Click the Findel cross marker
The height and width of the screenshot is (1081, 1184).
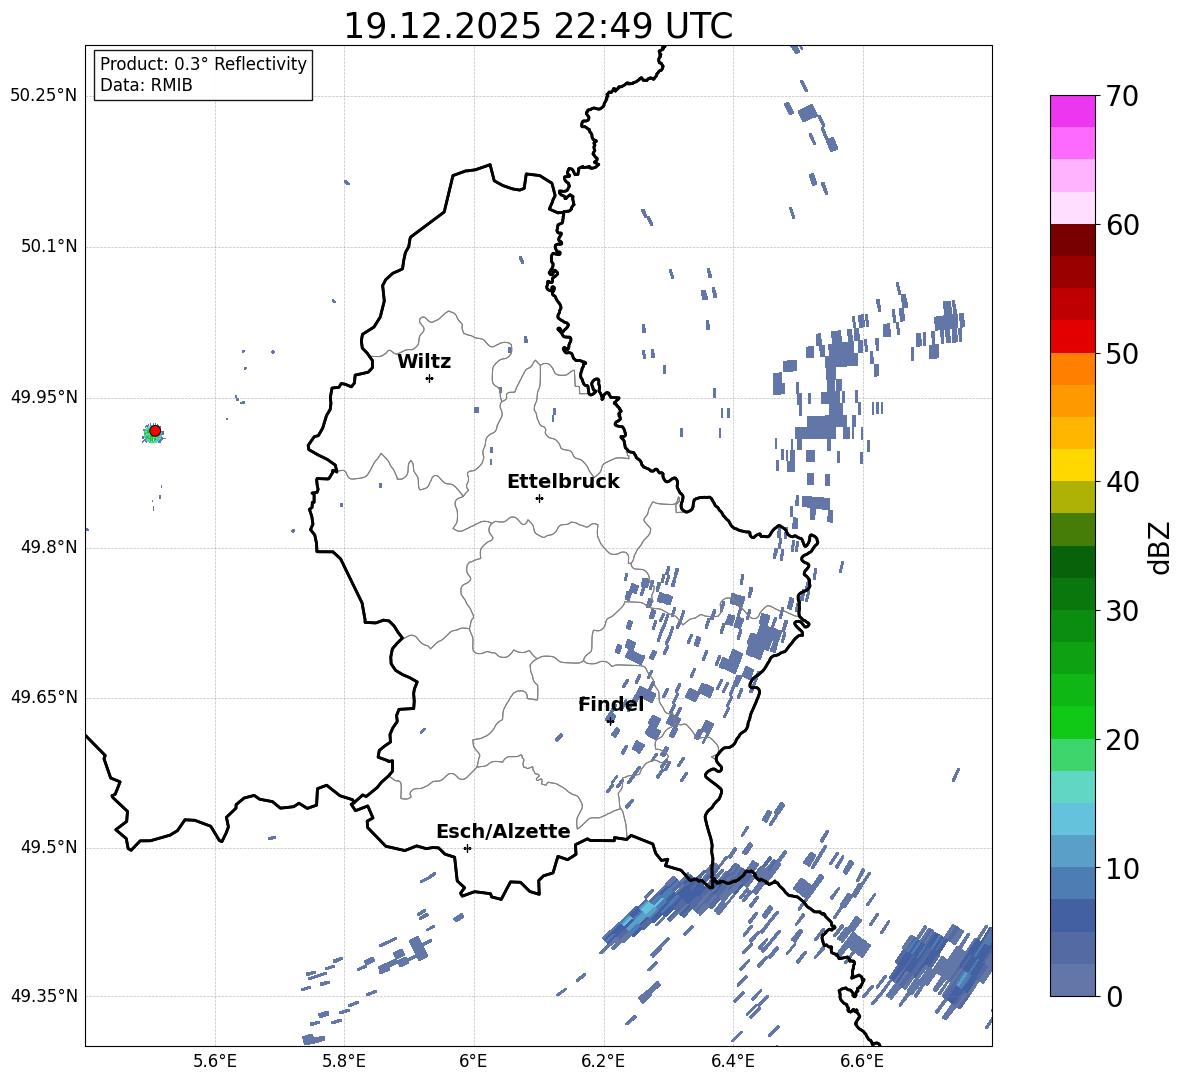[x=610, y=721]
